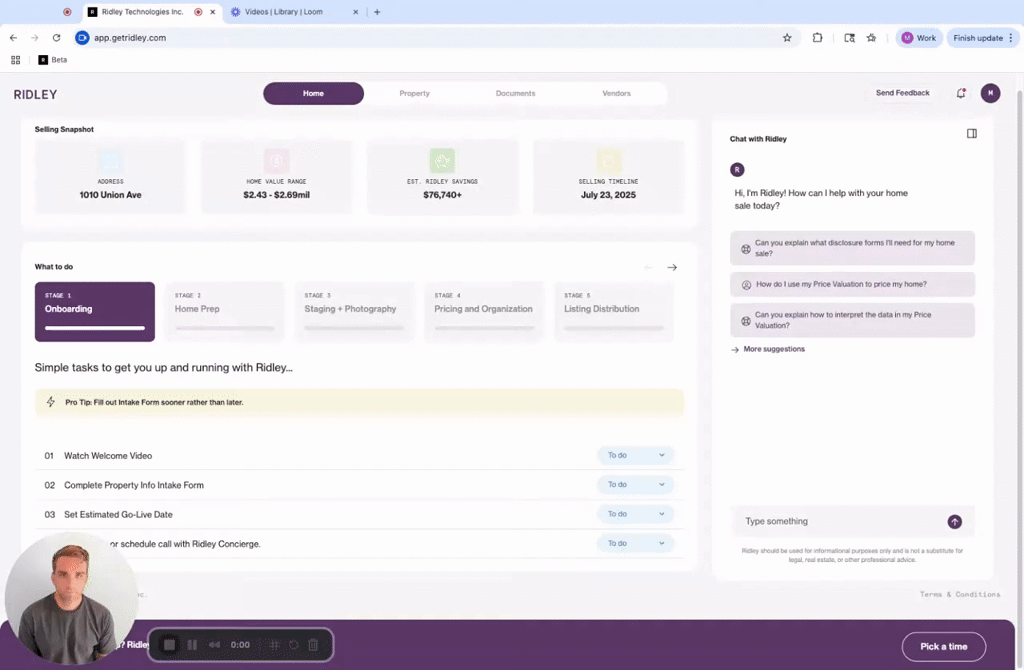The height and width of the screenshot is (670, 1024).
Task: Open Chrome three-dot menu beside Finish update
Action: tap(1010, 38)
